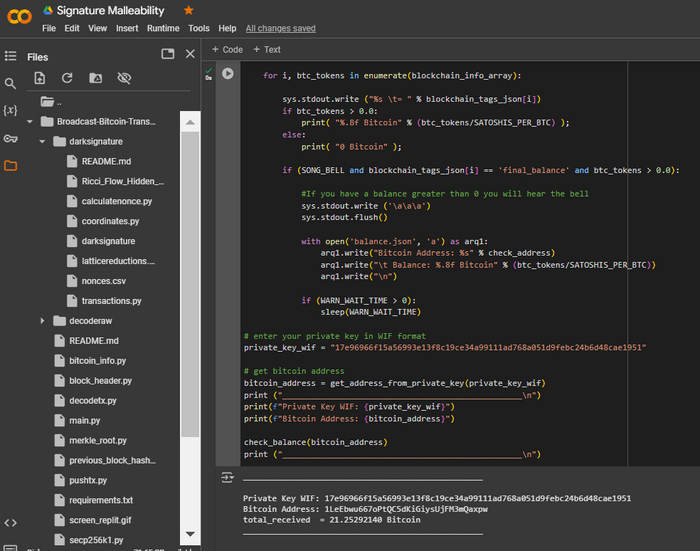Open the Runtime menu
The width and height of the screenshot is (700, 551).
point(163,29)
